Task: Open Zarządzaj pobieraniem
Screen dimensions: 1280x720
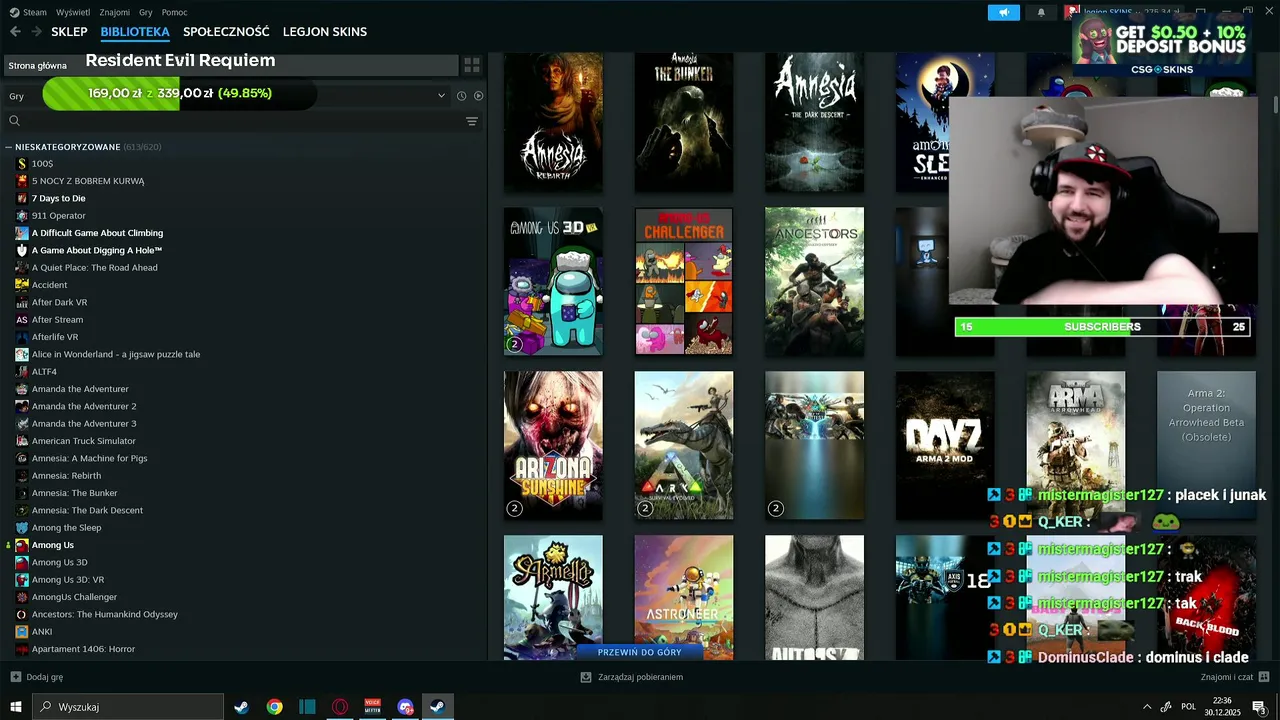Action: click(640, 677)
